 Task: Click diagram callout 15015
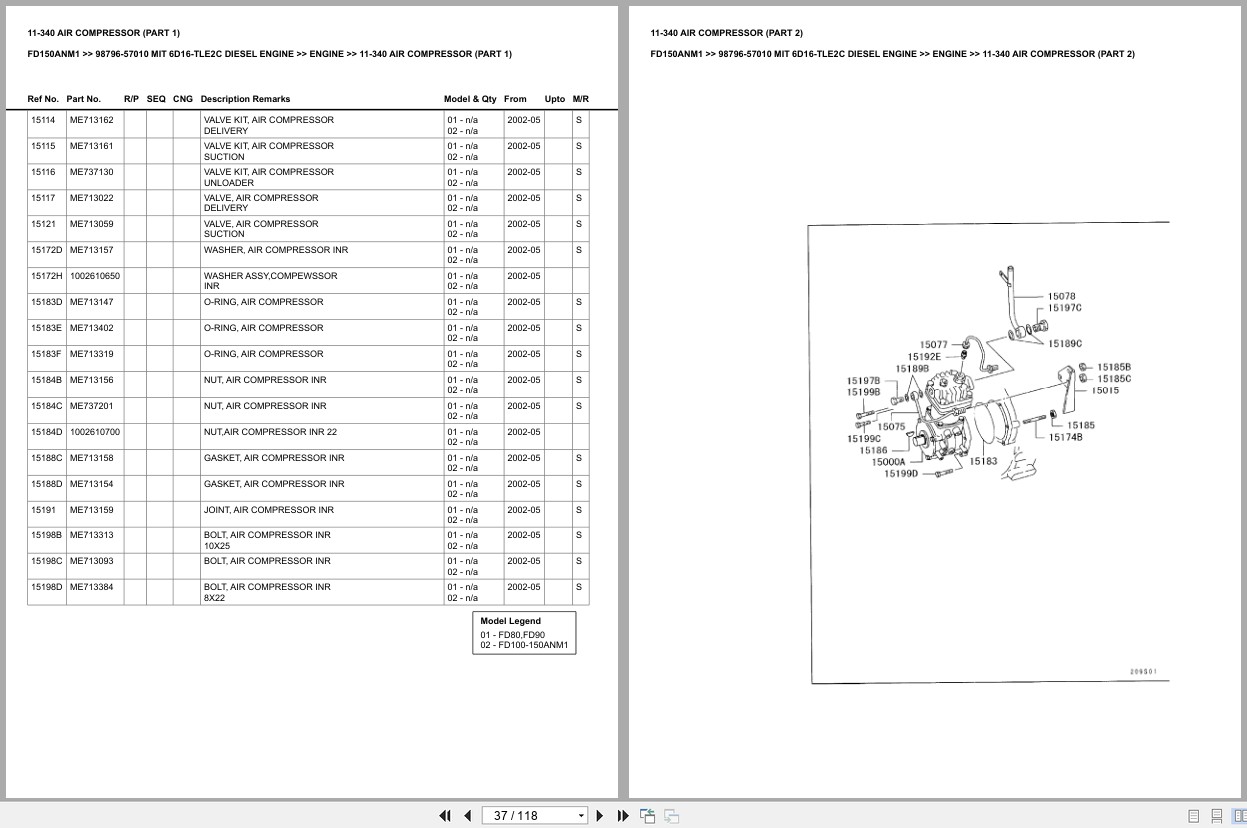(x=1105, y=390)
